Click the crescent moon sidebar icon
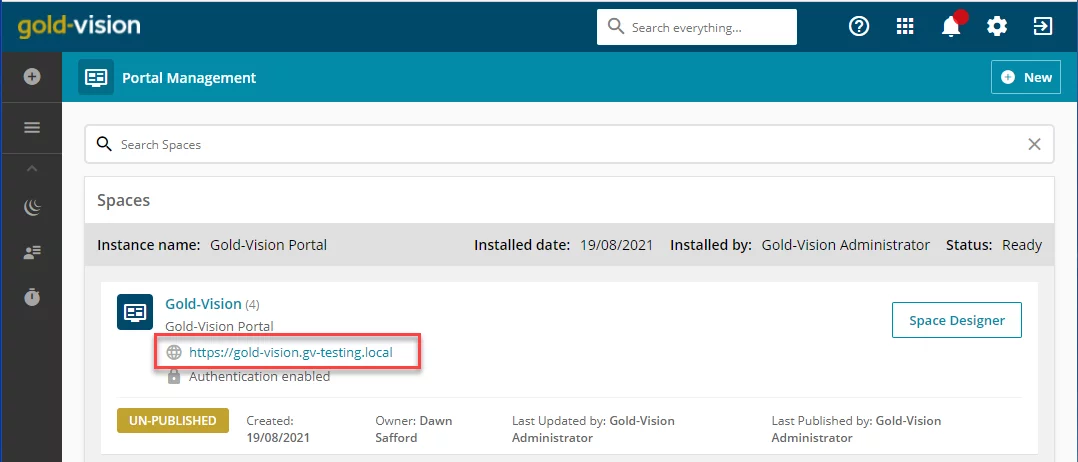 [x=32, y=207]
